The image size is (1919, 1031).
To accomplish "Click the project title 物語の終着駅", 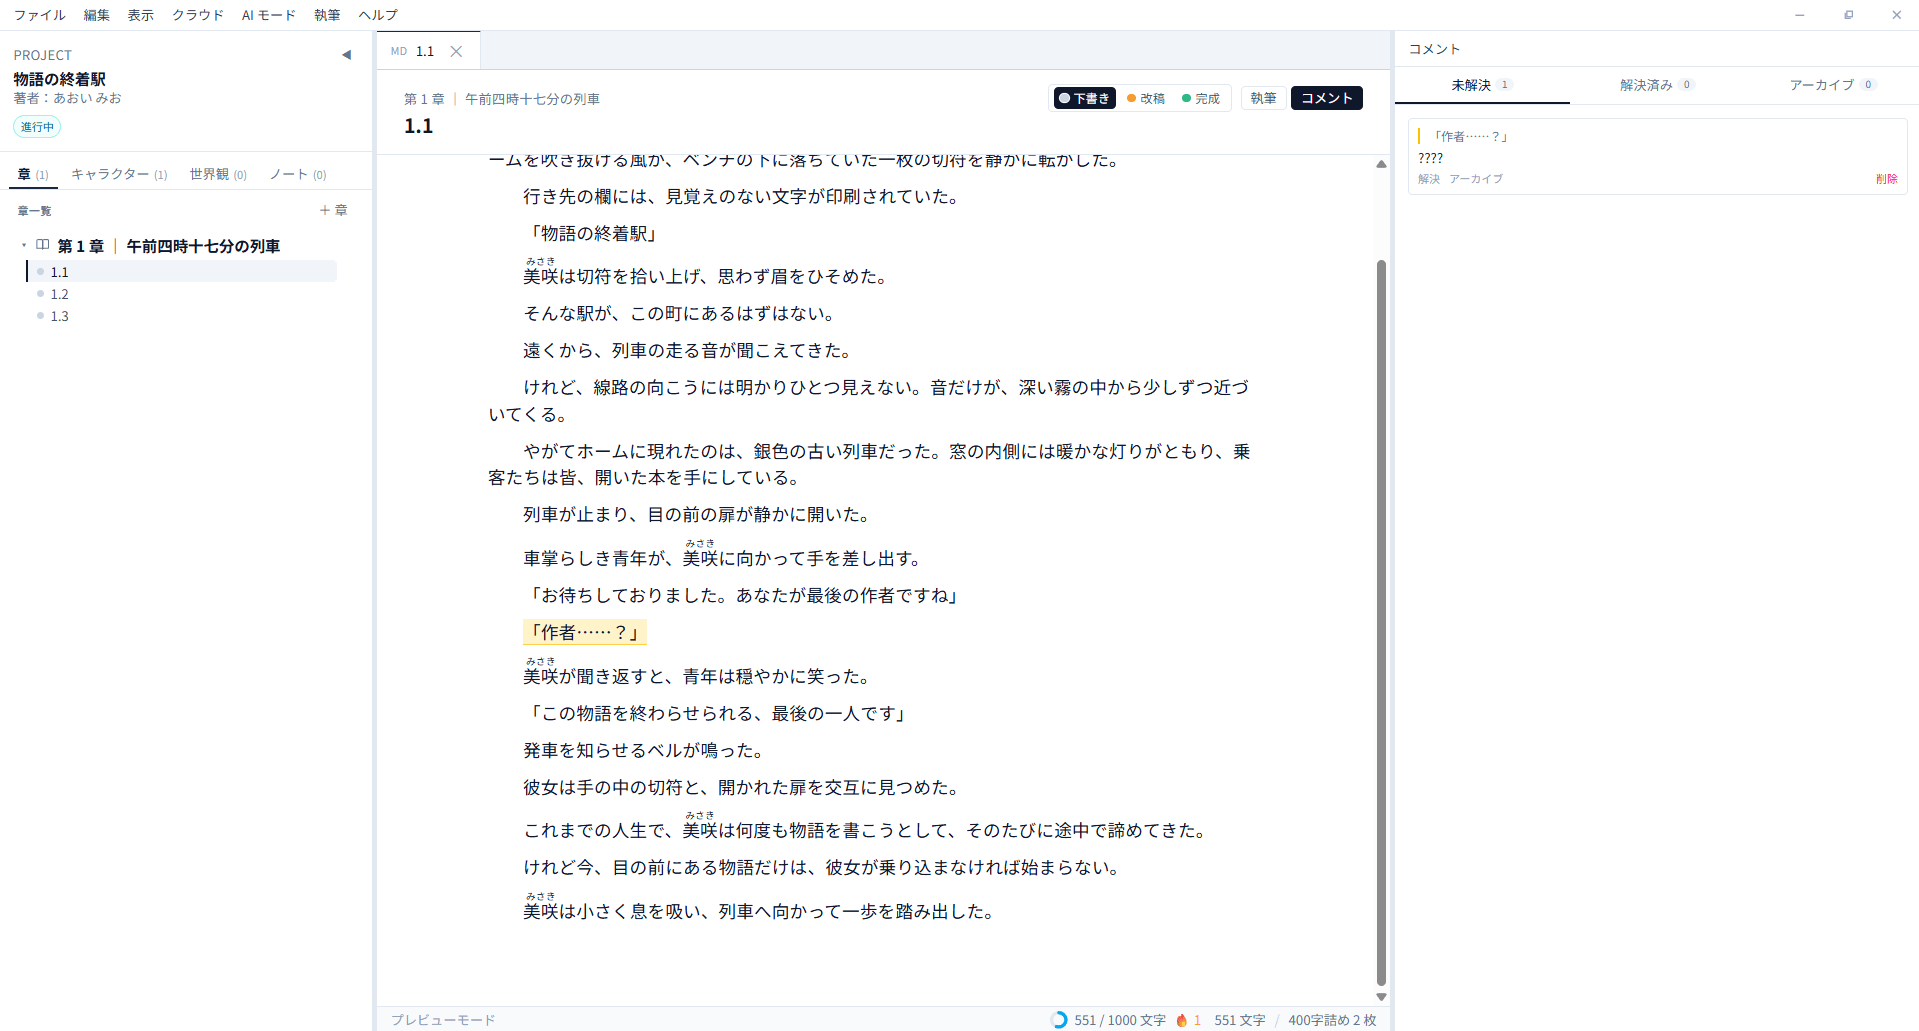I will (x=59, y=79).
